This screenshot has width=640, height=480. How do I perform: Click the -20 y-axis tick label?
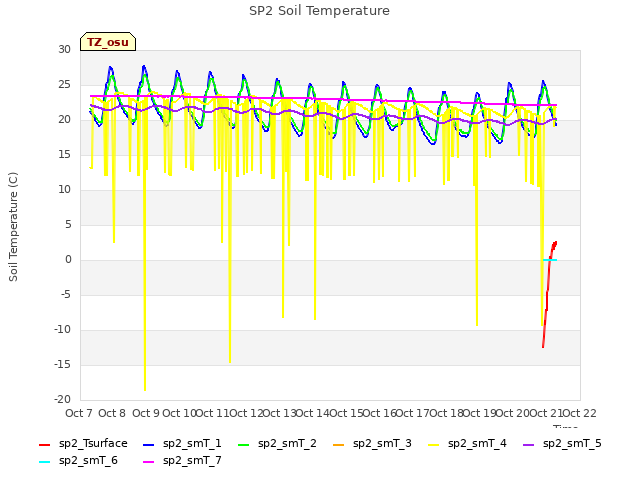pos(62,399)
